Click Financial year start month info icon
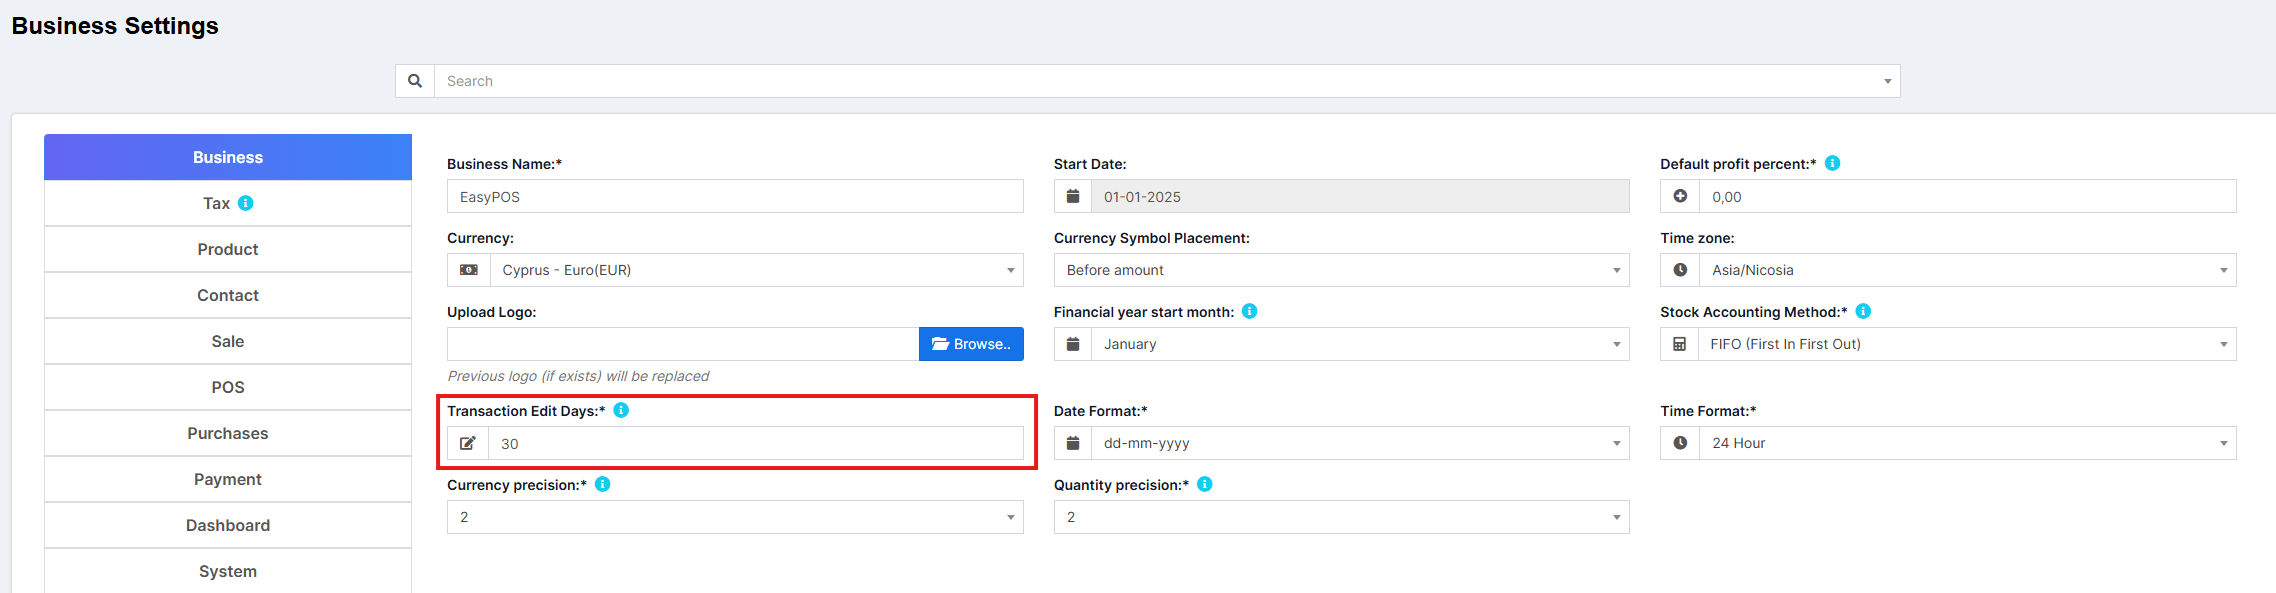Viewport: 2276px width, 593px height. (x=1249, y=311)
